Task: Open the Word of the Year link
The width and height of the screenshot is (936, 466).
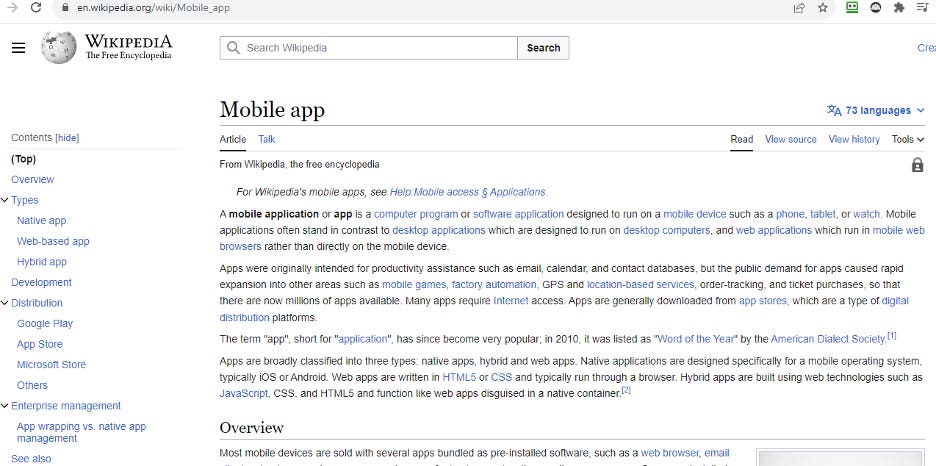Action: pyautogui.click(x=695, y=339)
